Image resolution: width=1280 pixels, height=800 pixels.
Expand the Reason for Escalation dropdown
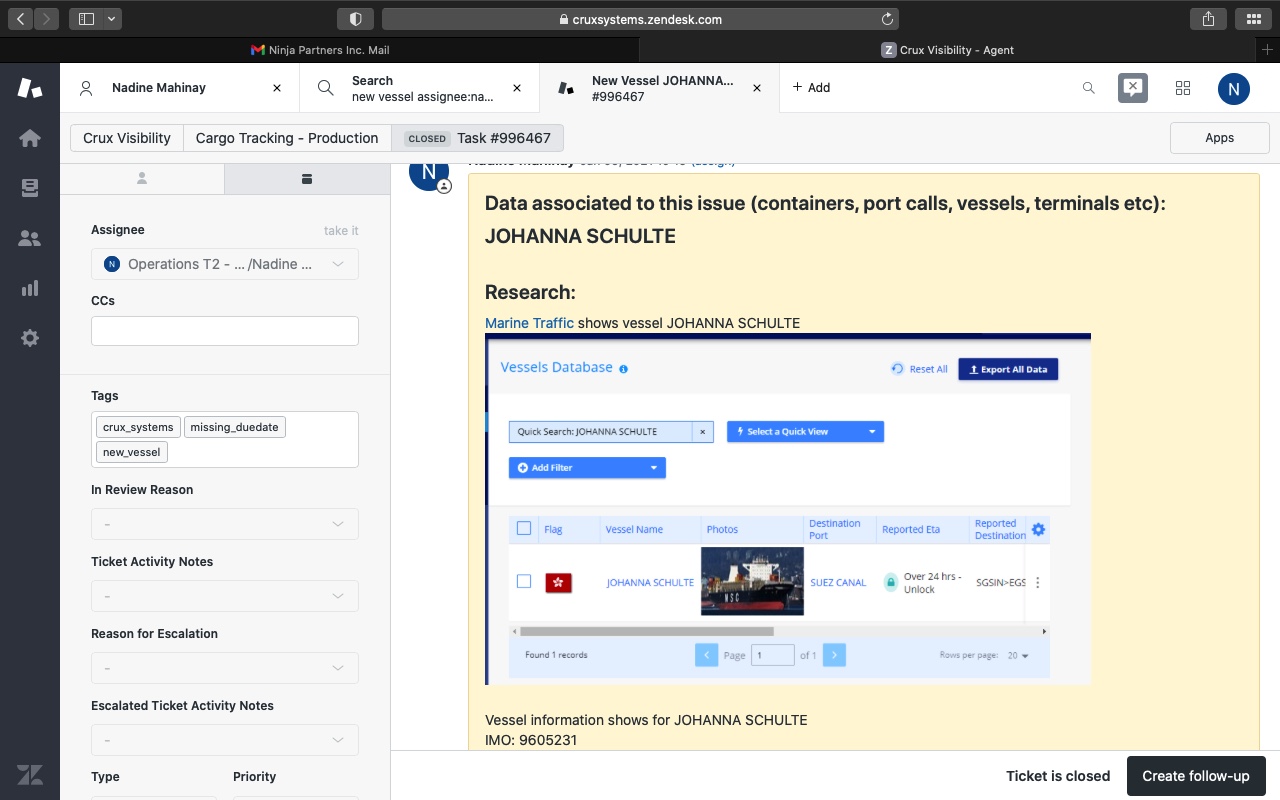click(225, 668)
